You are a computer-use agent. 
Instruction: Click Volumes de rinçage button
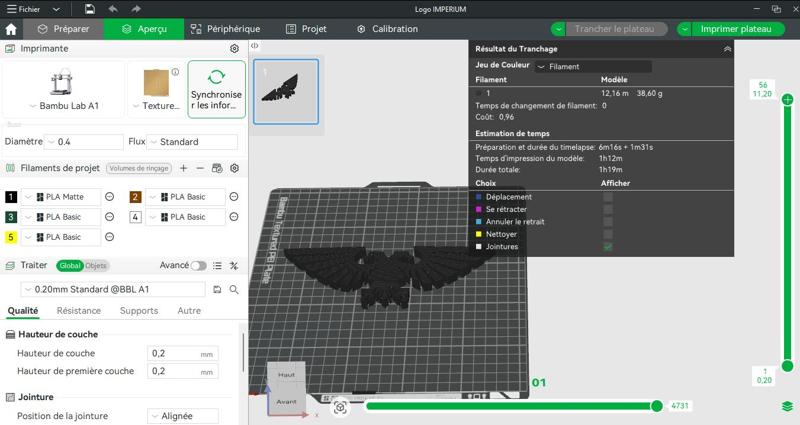(139, 168)
